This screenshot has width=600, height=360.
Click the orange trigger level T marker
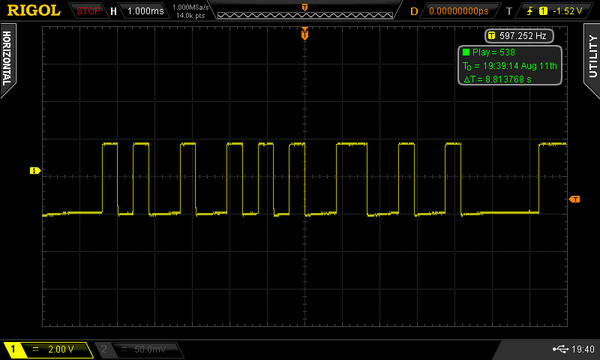coord(574,199)
